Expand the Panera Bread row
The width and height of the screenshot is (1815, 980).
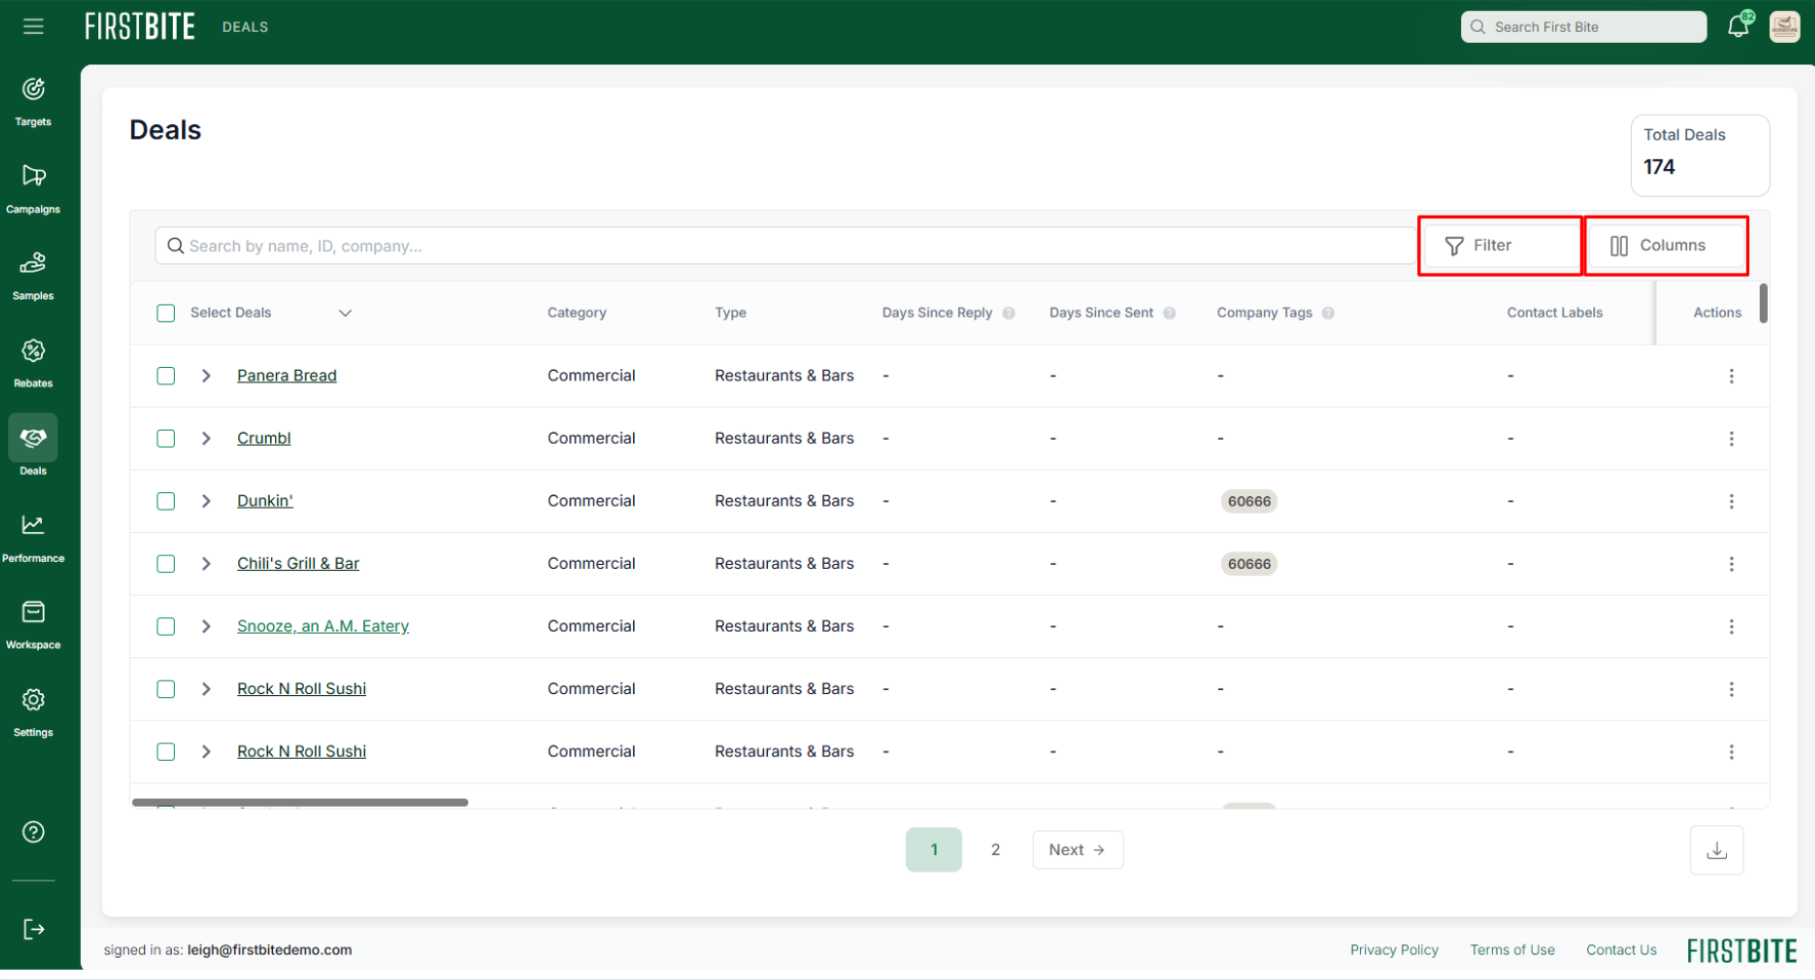pos(206,376)
